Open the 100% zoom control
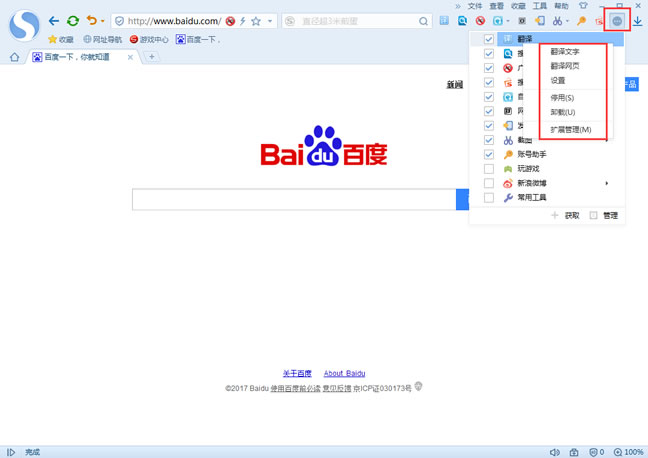648x458 pixels. [x=629, y=452]
